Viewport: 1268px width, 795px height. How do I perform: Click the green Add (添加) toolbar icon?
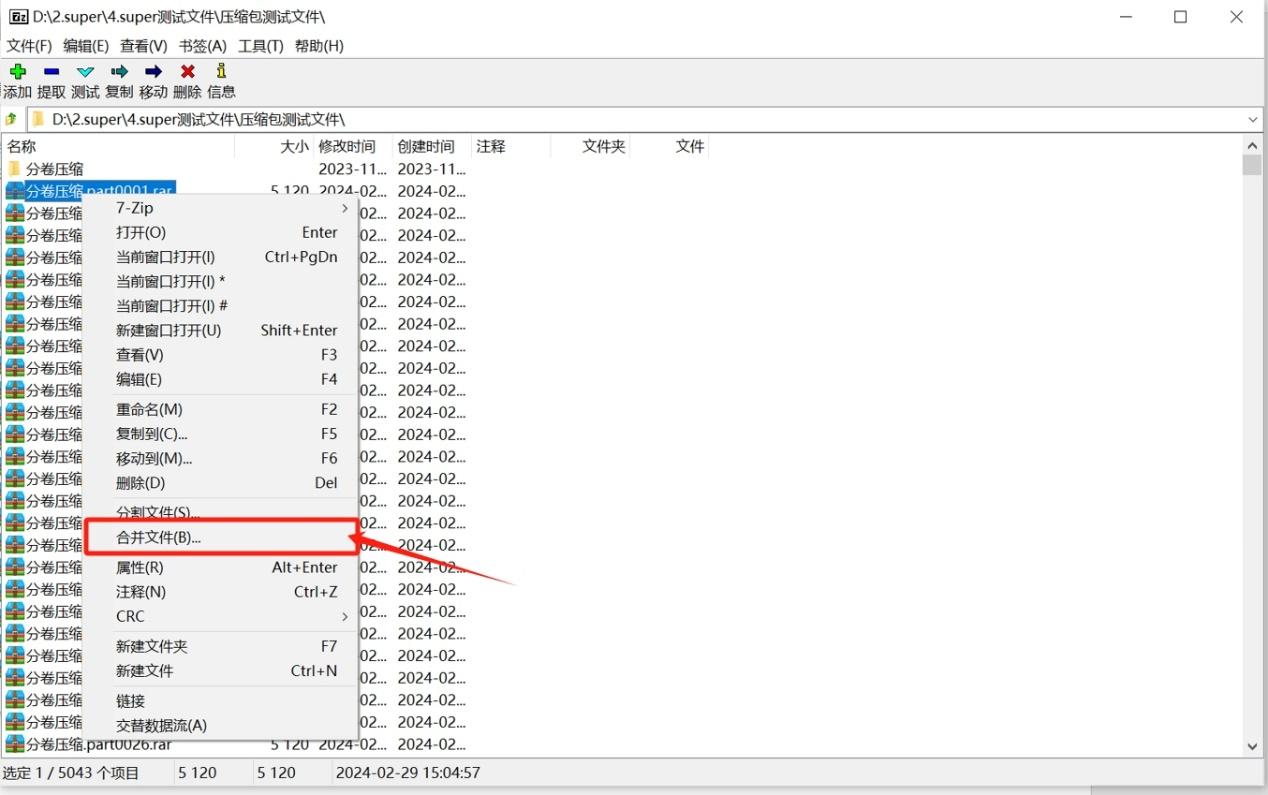(17, 72)
